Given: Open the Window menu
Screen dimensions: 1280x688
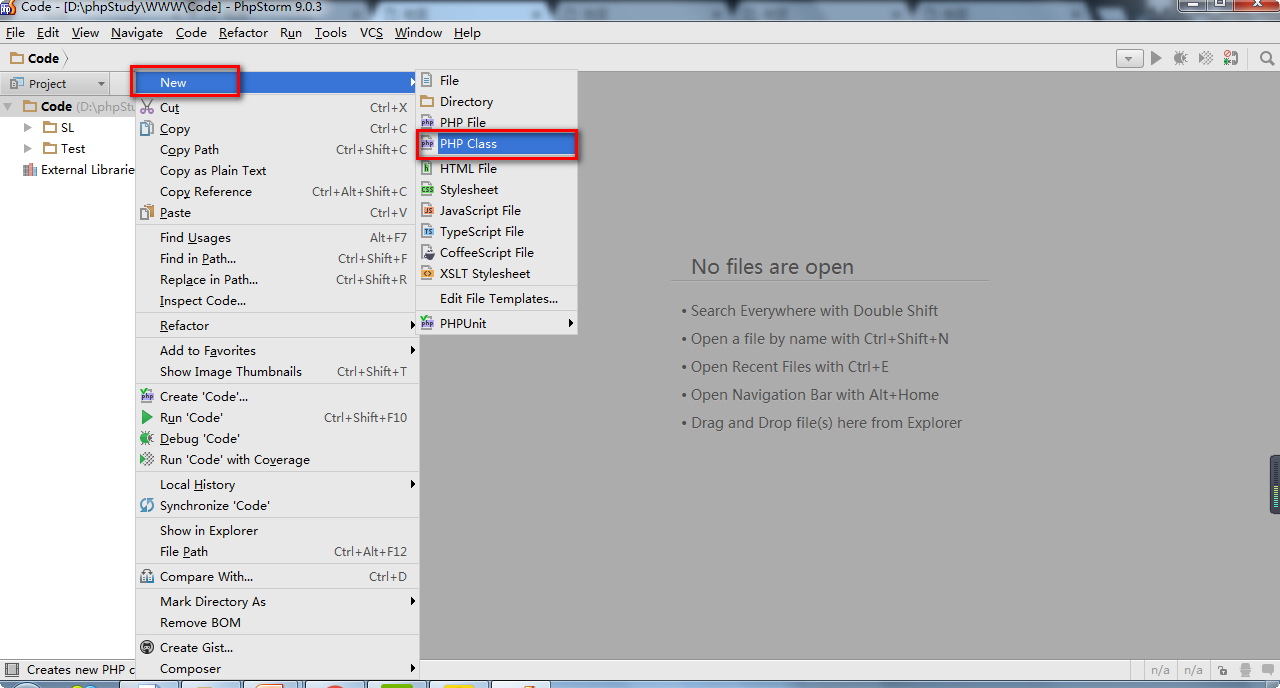Looking at the screenshot, I should point(418,32).
